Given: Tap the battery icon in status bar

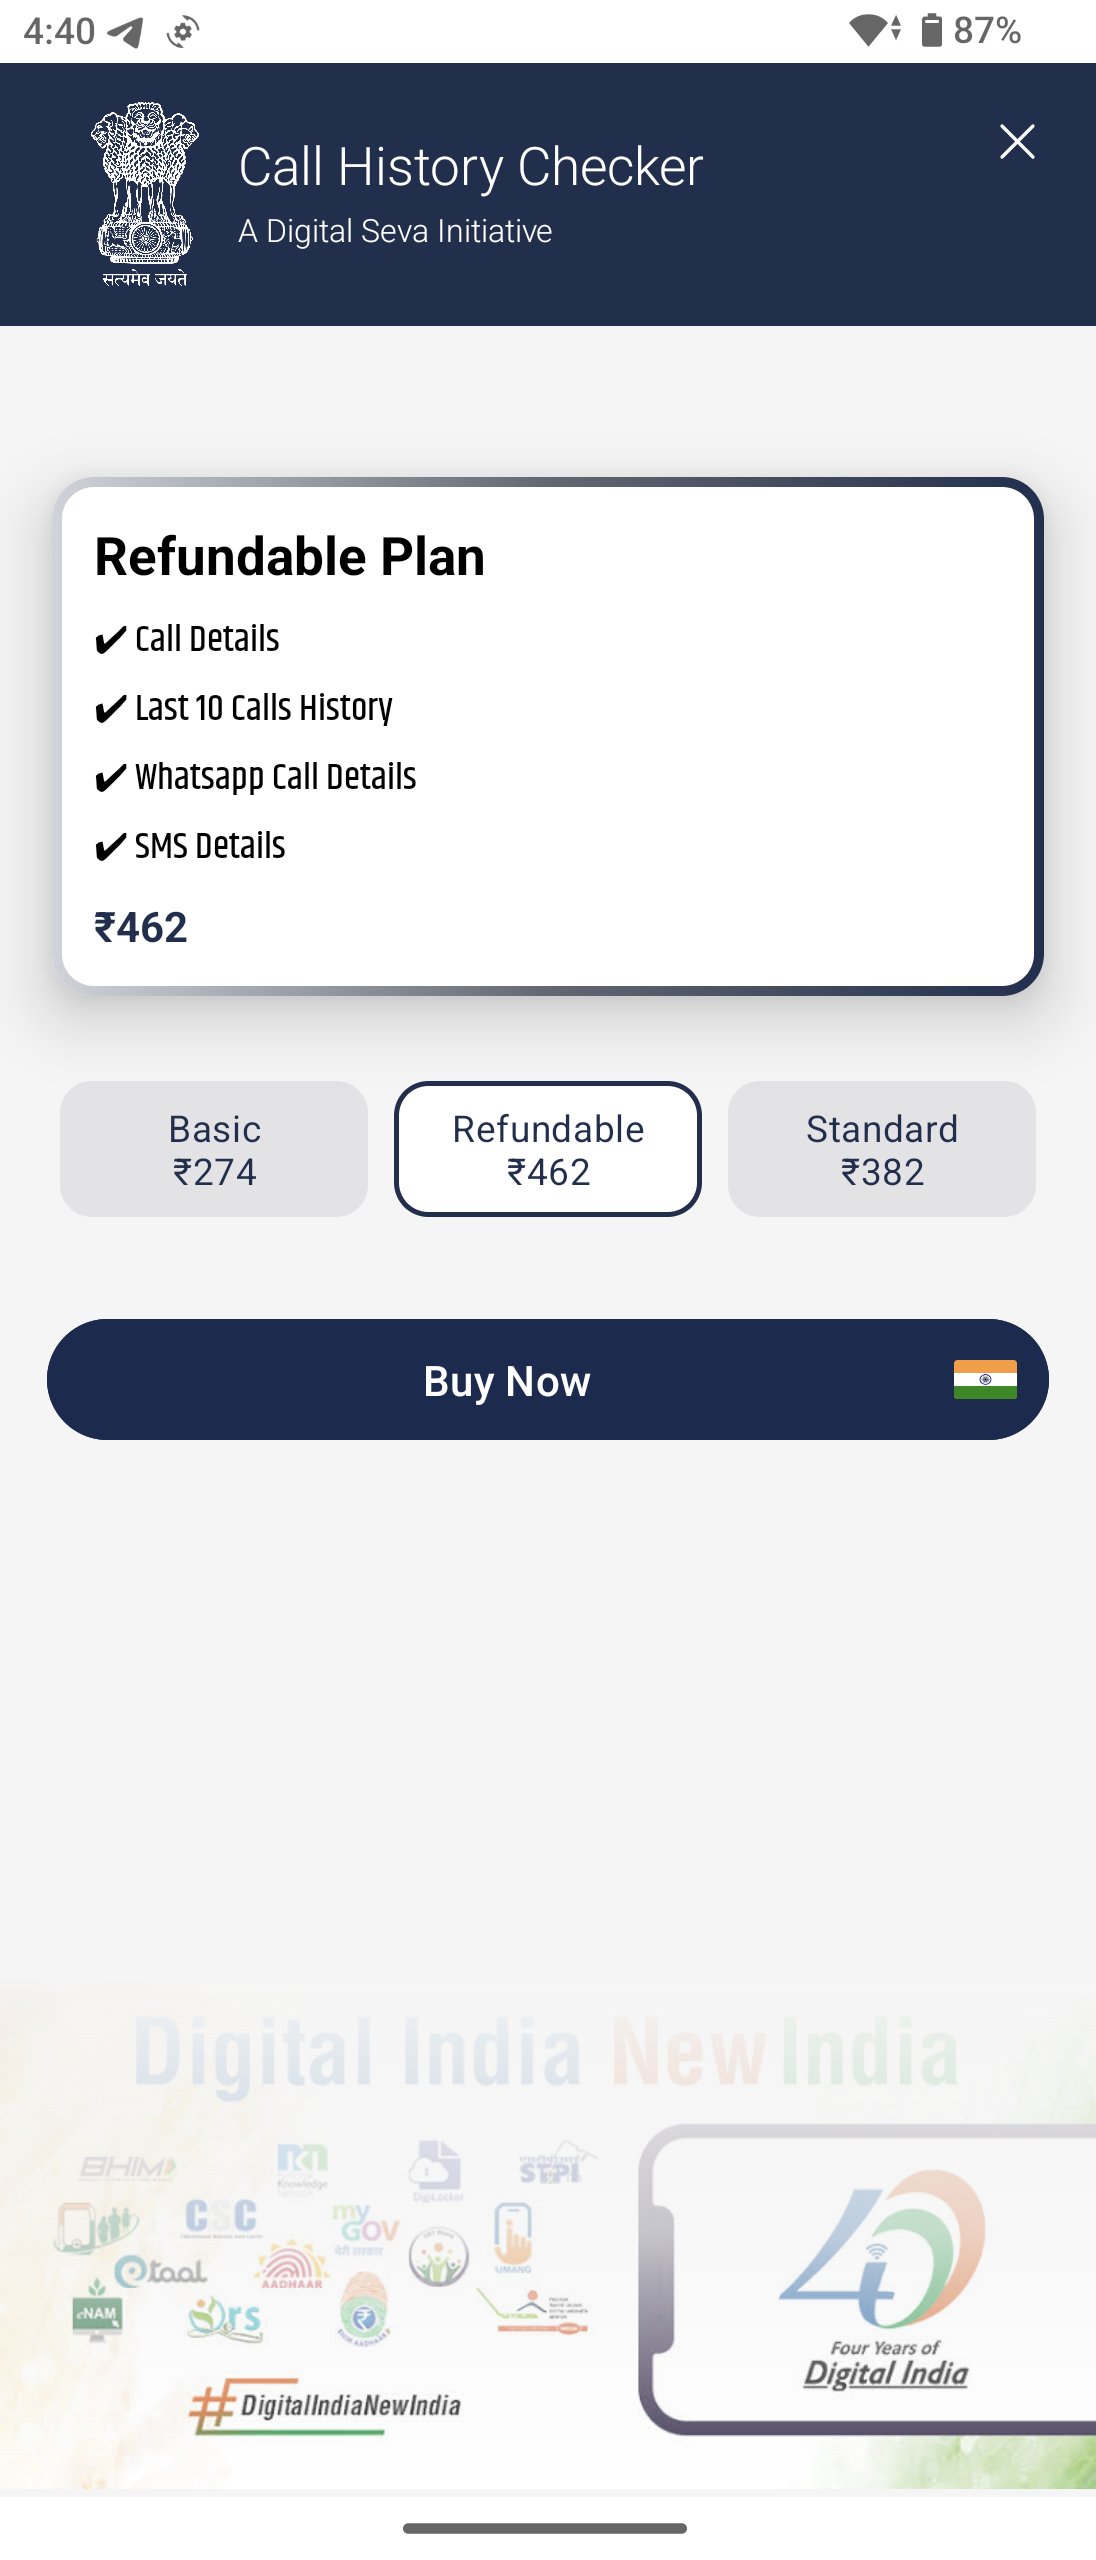Looking at the screenshot, I should pos(931,30).
